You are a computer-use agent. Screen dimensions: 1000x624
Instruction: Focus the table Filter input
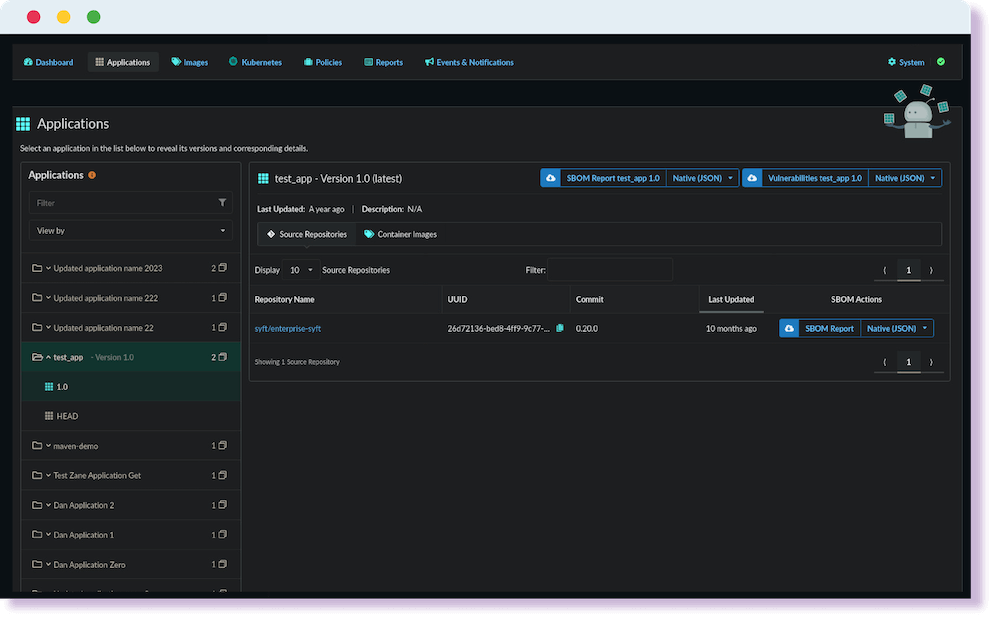point(610,271)
